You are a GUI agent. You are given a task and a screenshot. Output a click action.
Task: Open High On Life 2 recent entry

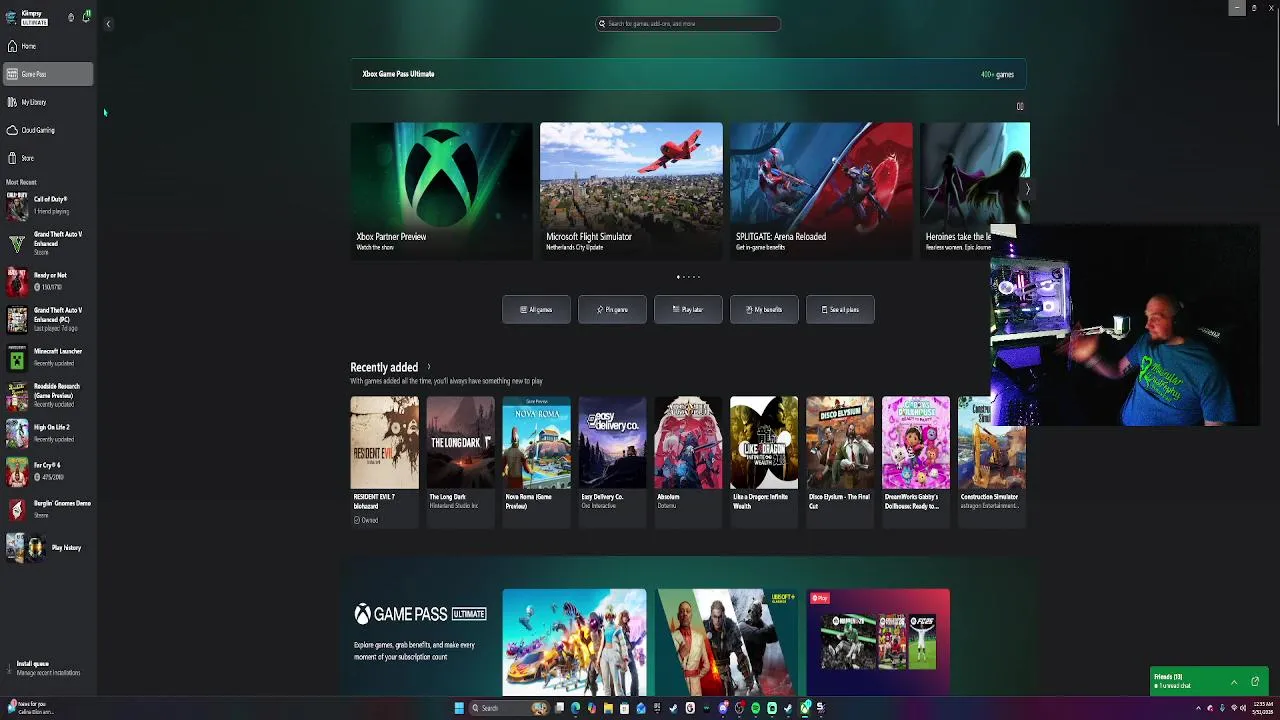(48, 433)
